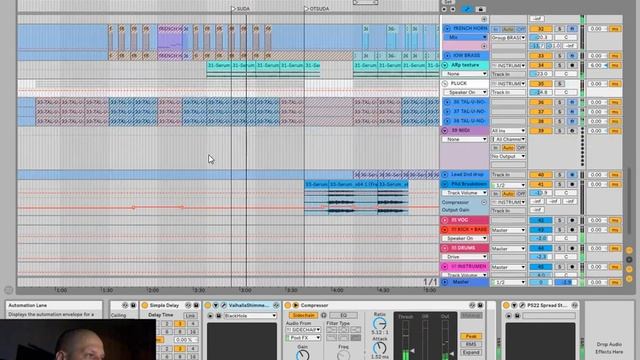This screenshot has height=360, width=640.
Task: Solo the Lead 2nd drop track 40
Action: [560, 175]
